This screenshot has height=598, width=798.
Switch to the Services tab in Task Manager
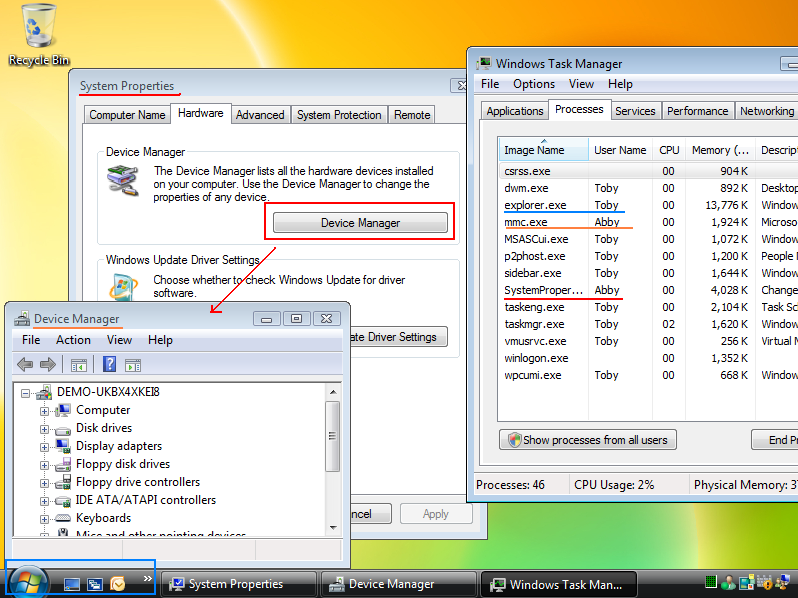point(635,111)
